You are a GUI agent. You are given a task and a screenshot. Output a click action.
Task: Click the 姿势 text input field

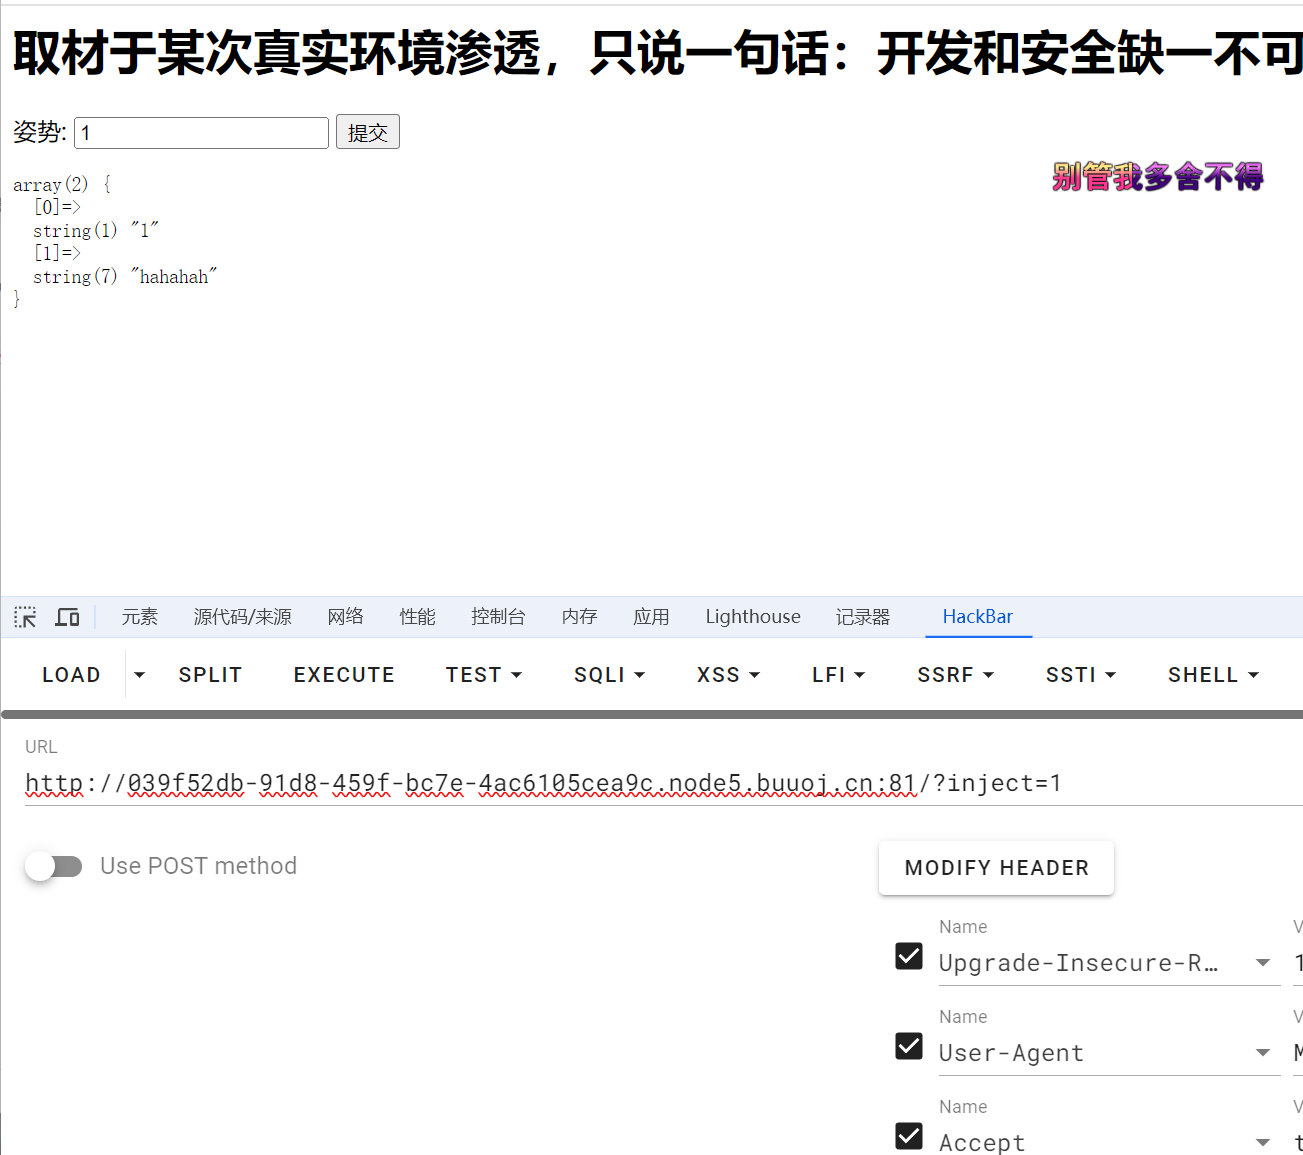coord(201,133)
